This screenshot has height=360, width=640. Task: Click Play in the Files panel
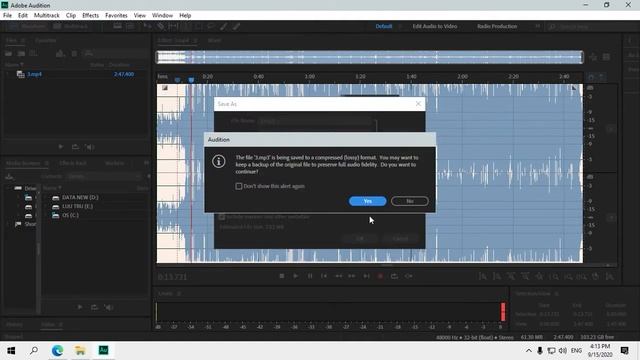[x=61, y=147]
